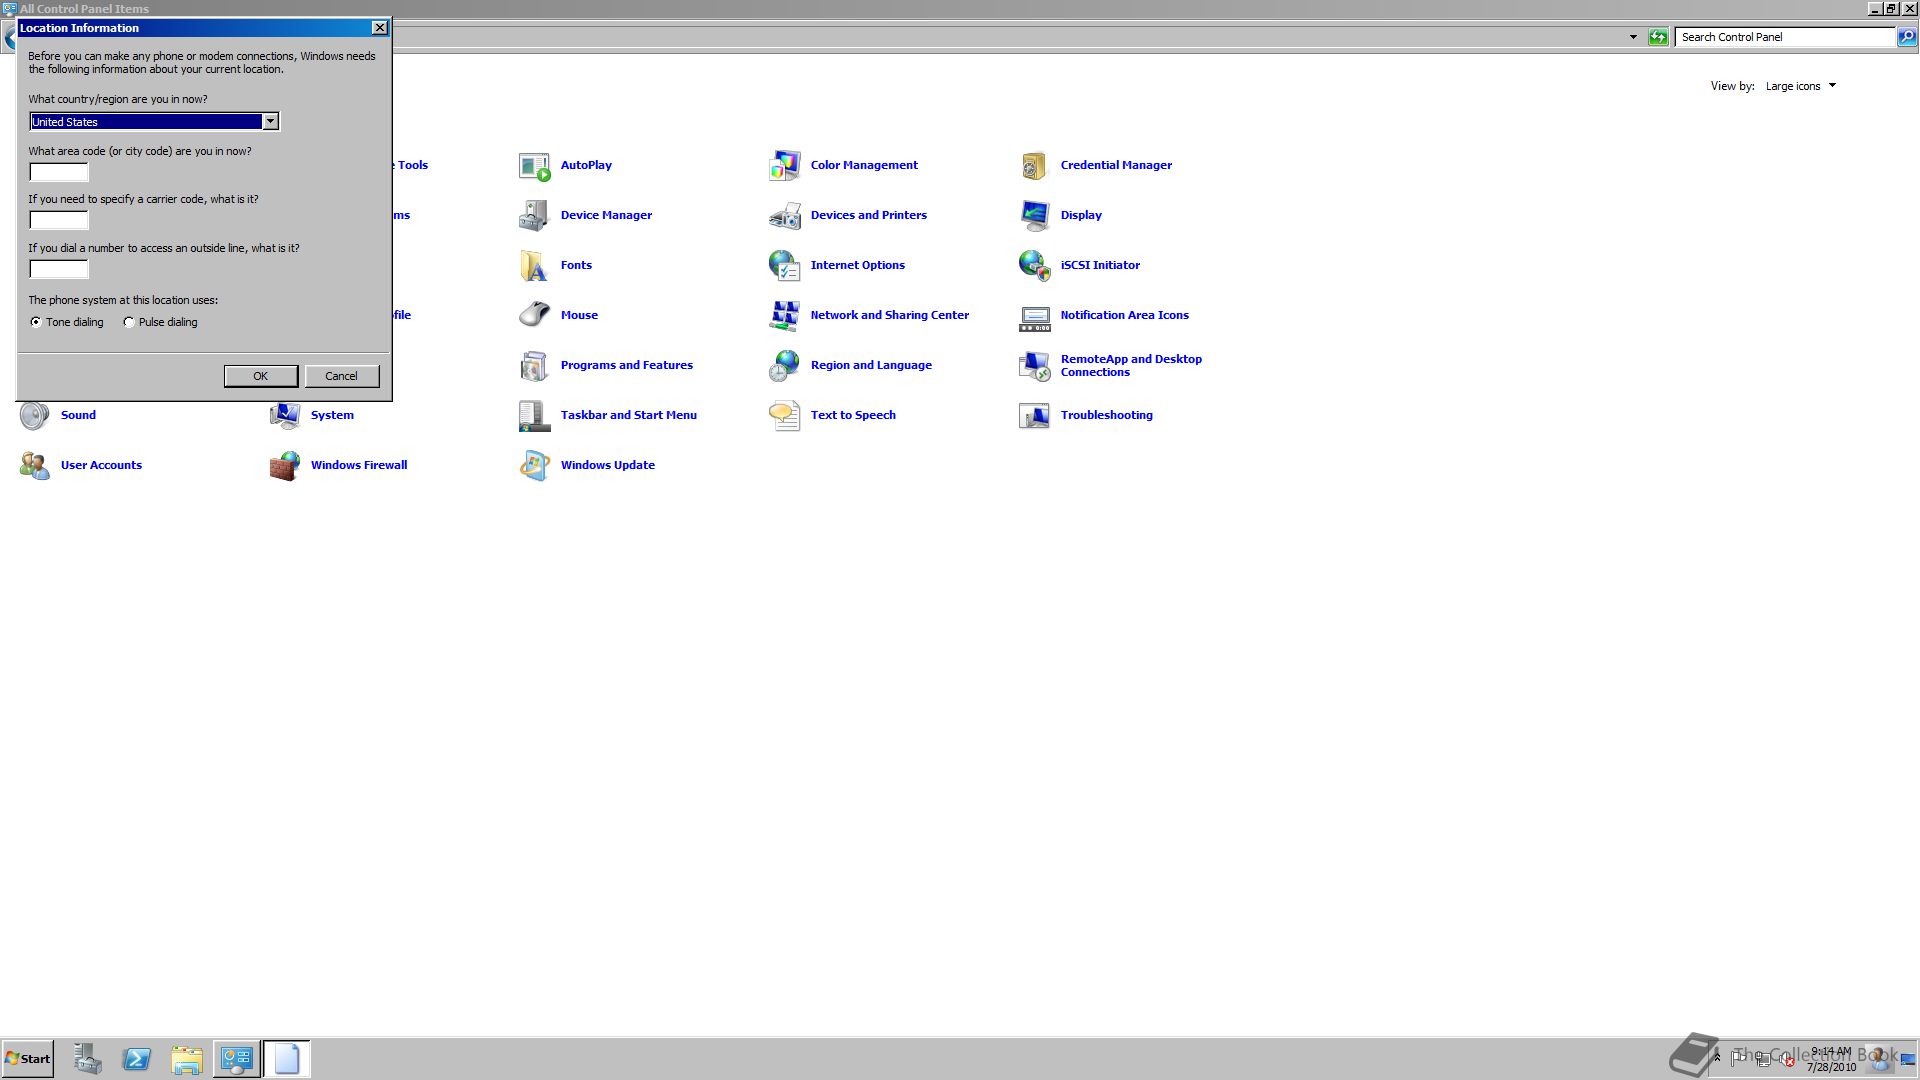Screen dimensions: 1920x1080
Task: Open the Text to Speech icon
Action: point(785,416)
